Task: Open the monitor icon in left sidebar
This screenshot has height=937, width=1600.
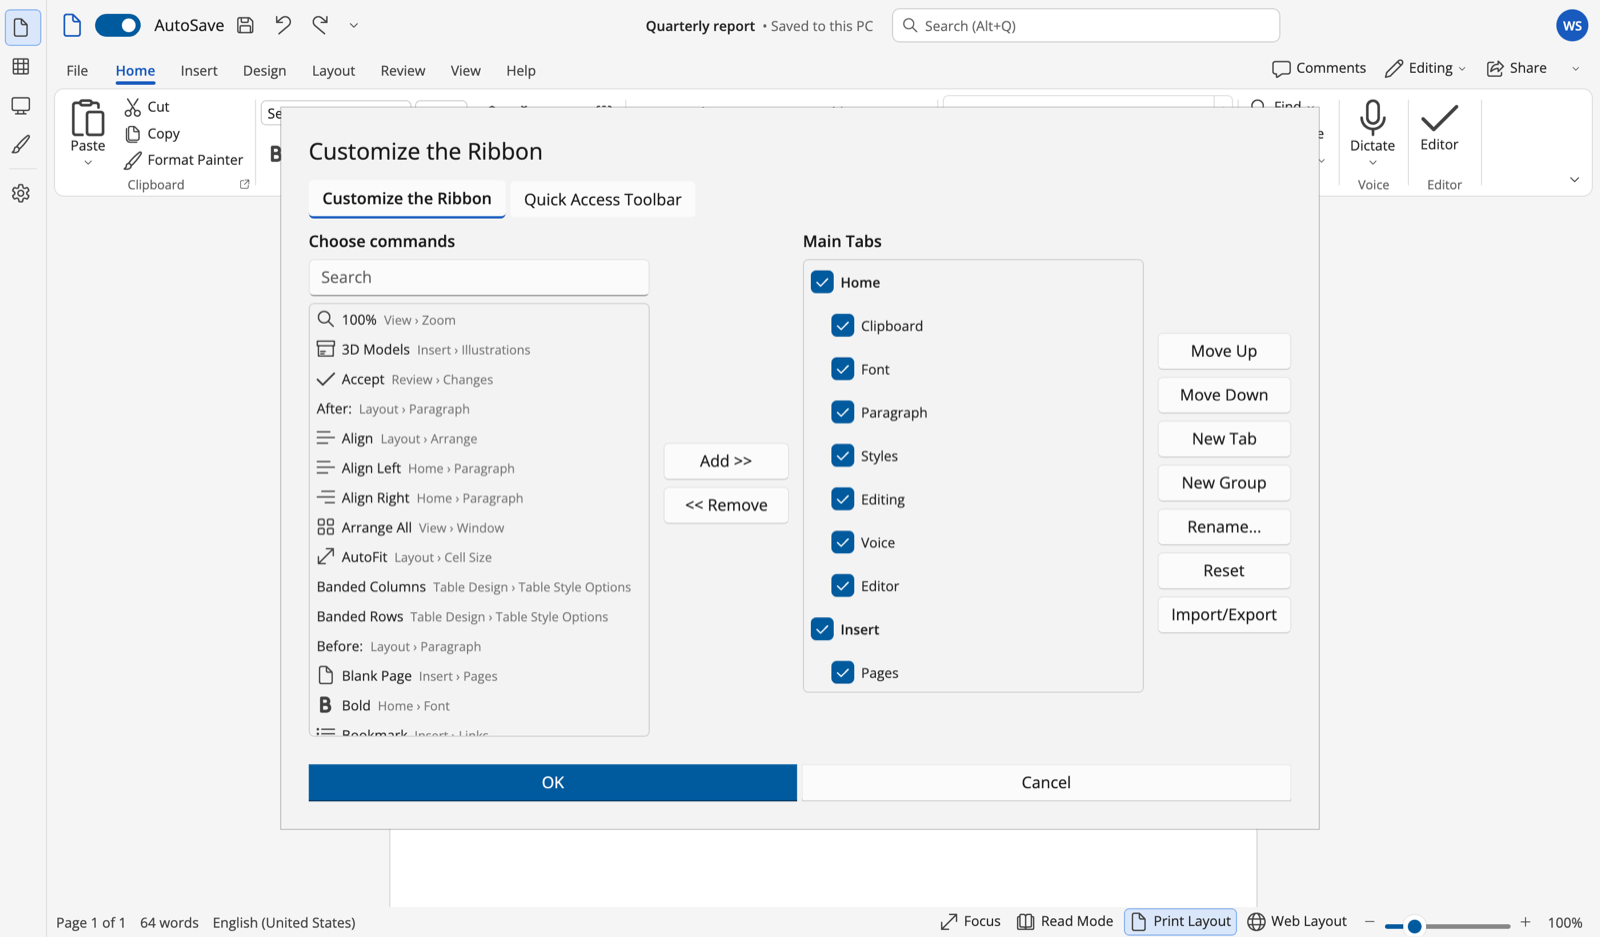Action: (21, 106)
